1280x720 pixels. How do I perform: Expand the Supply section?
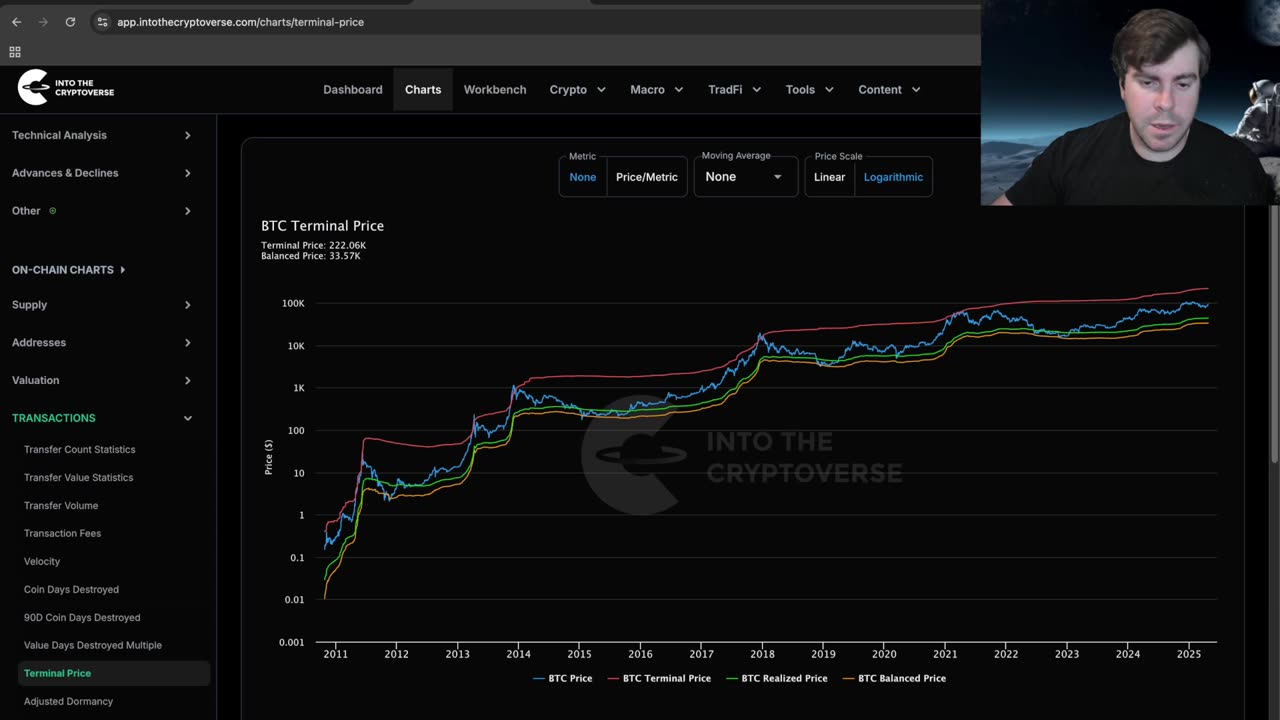click(x=102, y=305)
